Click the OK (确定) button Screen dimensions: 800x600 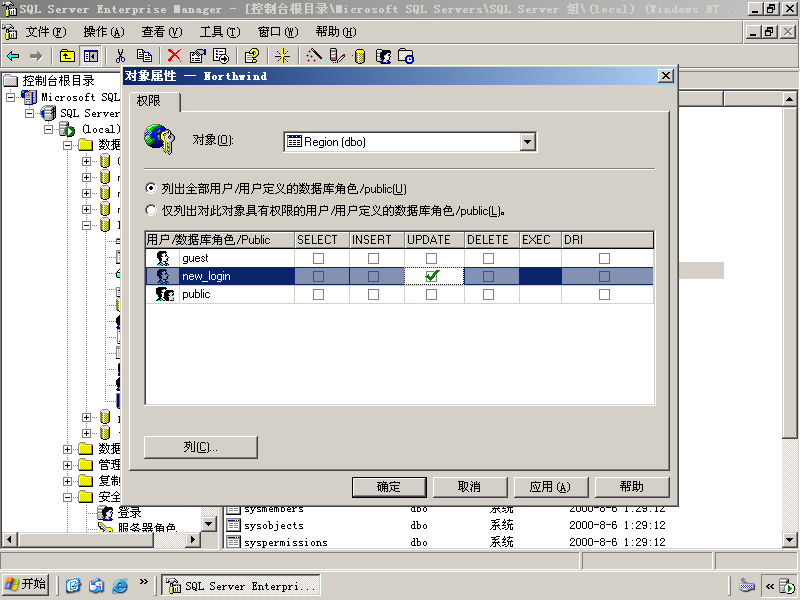pyautogui.click(x=389, y=487)
